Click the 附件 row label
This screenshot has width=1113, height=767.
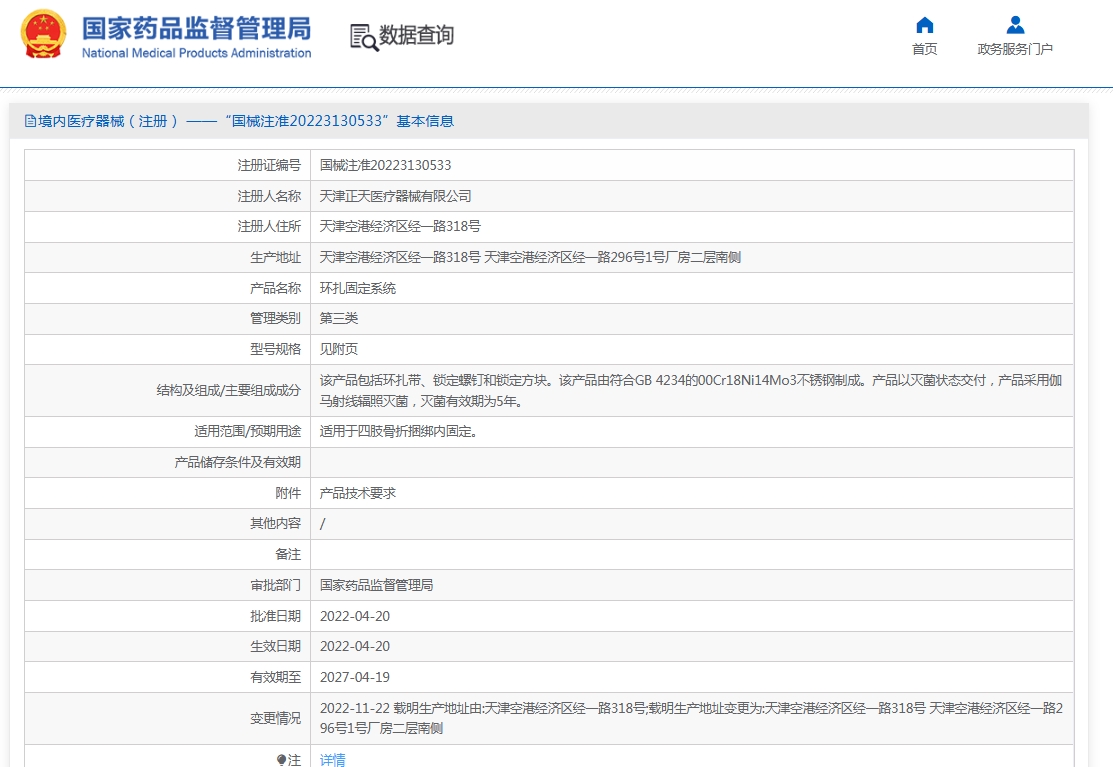click(x=288, y=493)
